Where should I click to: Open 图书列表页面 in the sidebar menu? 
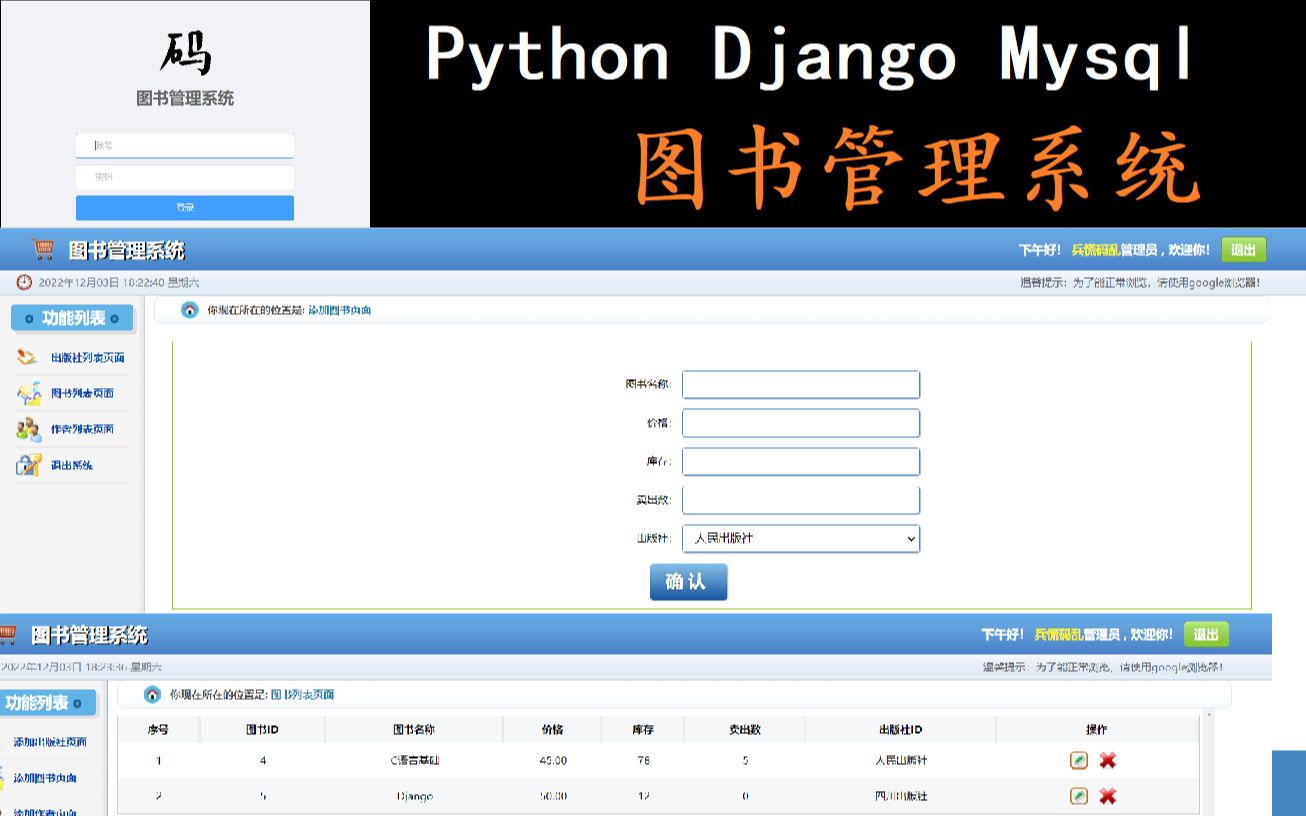[x=82, y=394]
